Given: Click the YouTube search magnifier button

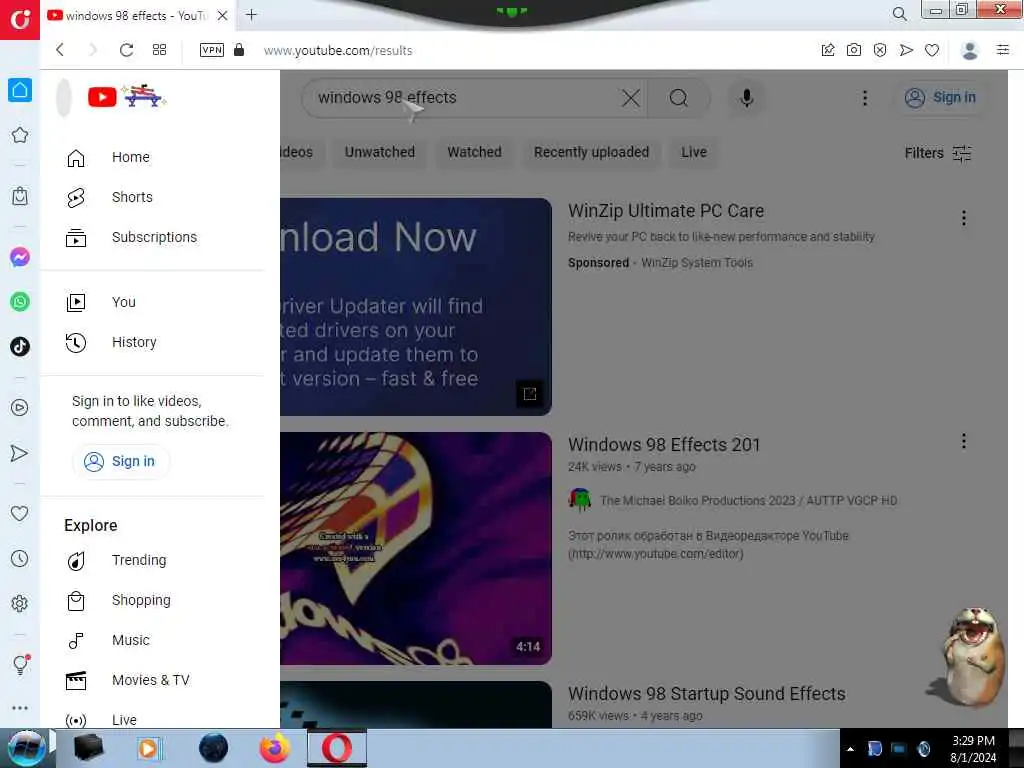Looking at the screenshot, I should click(679, 98).
